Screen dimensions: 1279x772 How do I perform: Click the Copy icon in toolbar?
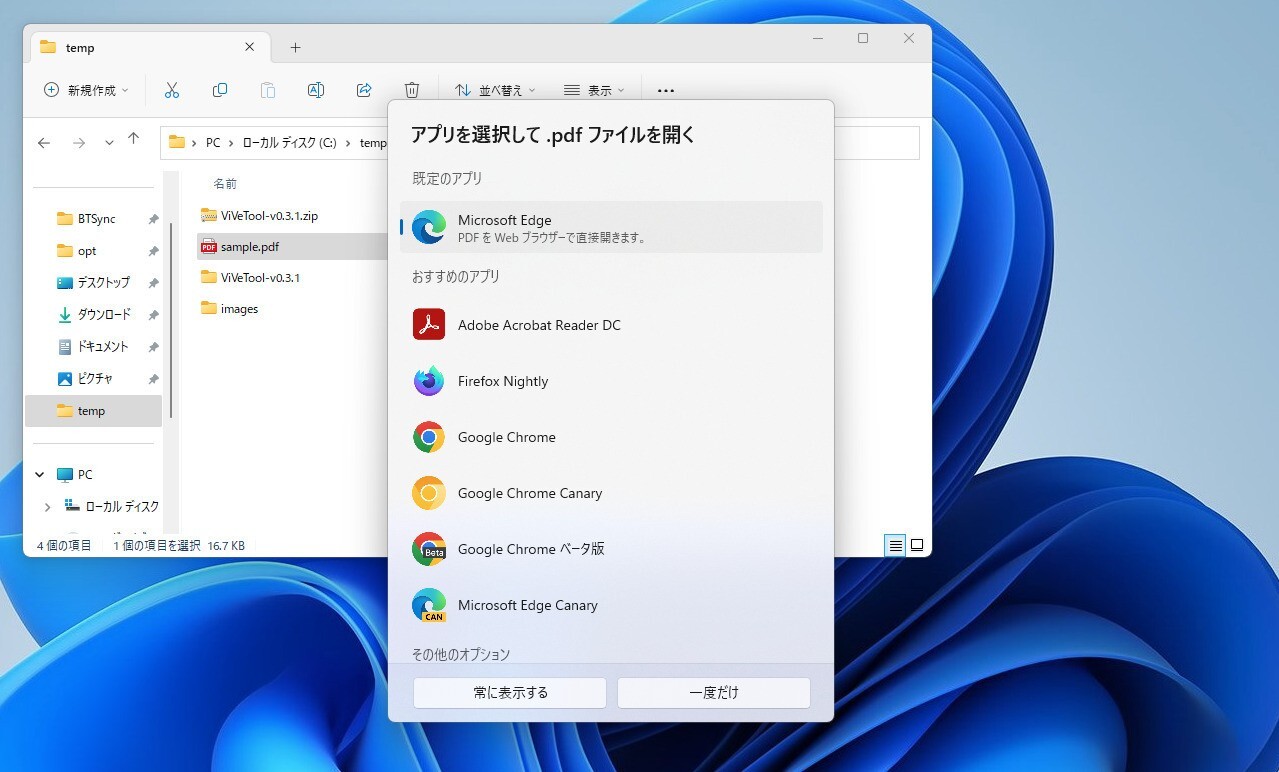(x=220, y=90)
